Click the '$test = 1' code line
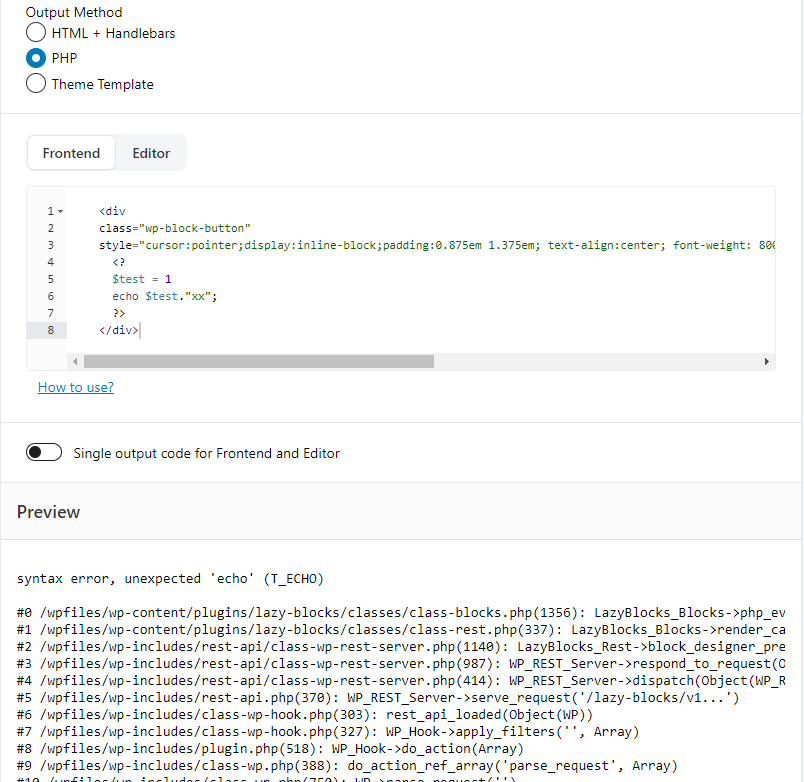Screen dimensions: 804x782 pos(142,279)
